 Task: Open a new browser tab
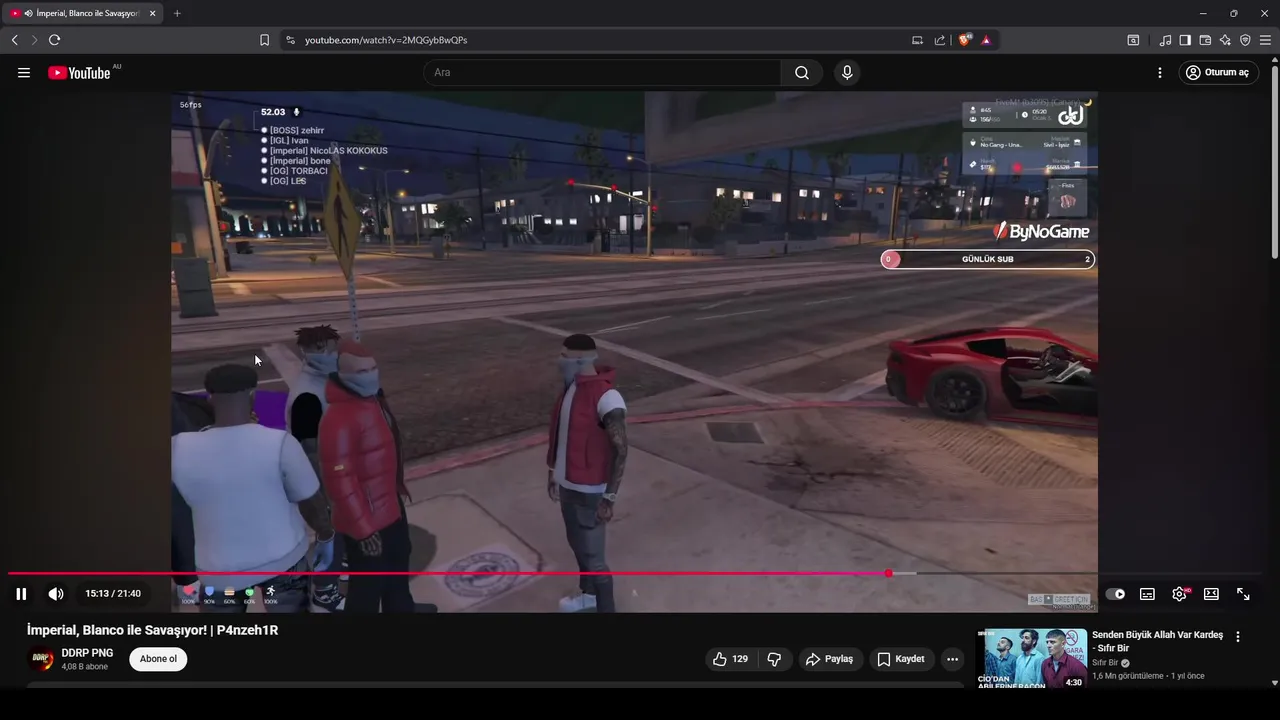point(177,13)
